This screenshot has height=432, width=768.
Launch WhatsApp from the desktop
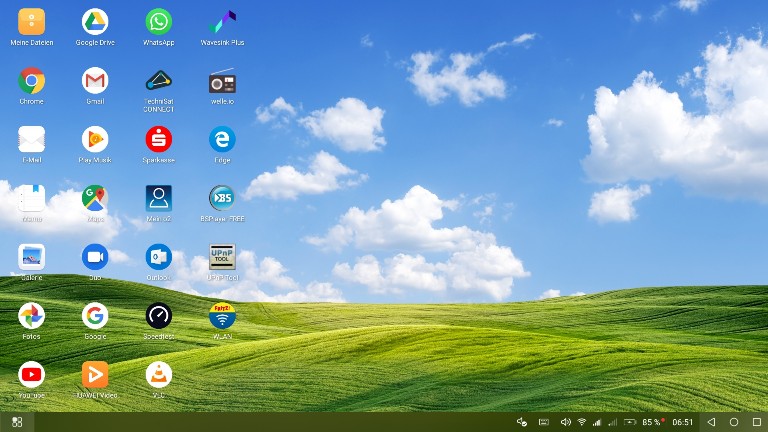pyautogui.click(x=158, y=22)
